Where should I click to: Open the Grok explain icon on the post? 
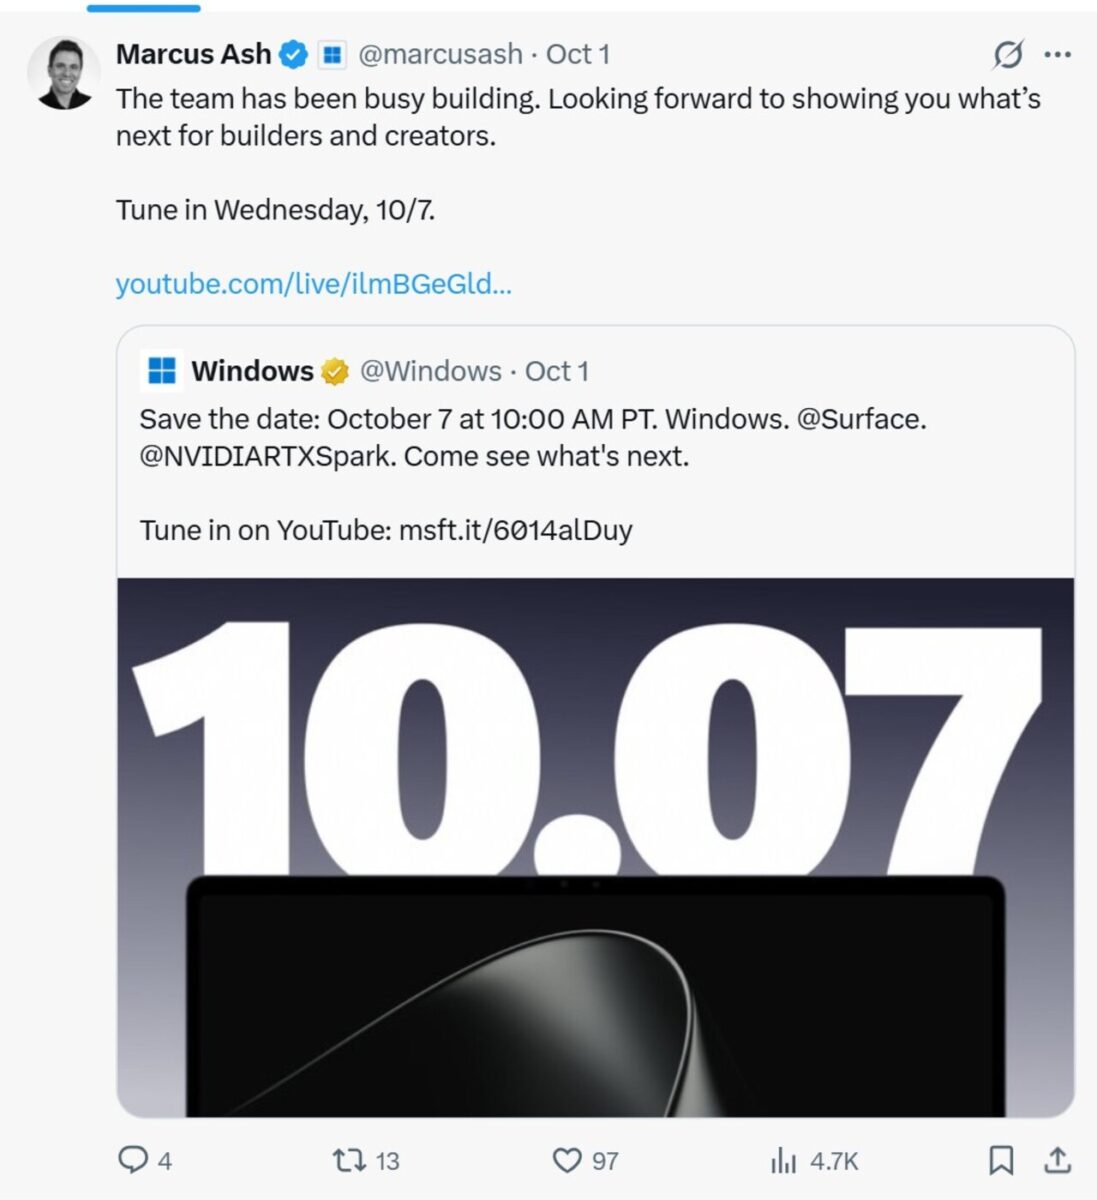pos(1008,54)
